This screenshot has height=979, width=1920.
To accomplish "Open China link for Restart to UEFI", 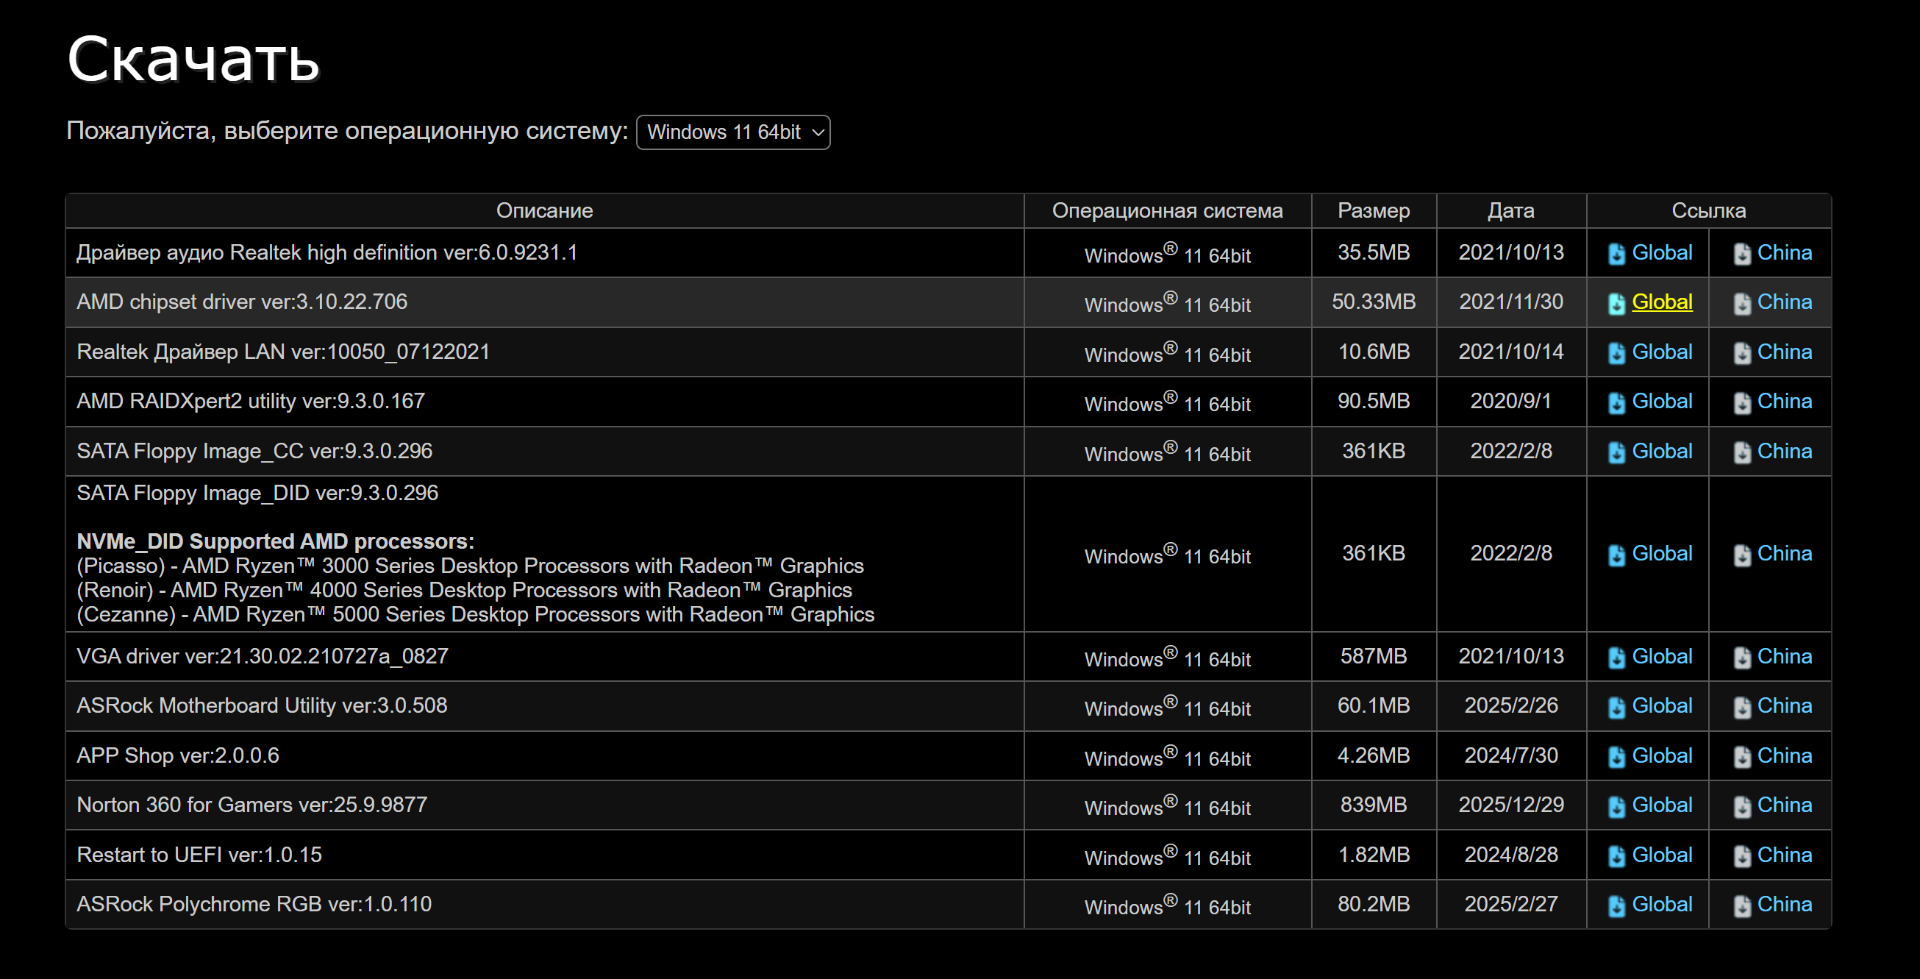I will [x=1784, y=855].
